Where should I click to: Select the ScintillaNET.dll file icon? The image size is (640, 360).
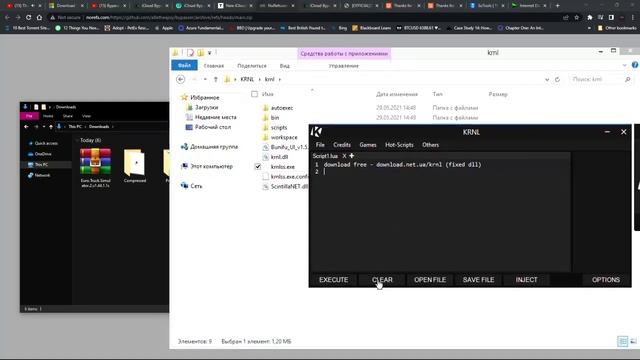coord(265,186)
